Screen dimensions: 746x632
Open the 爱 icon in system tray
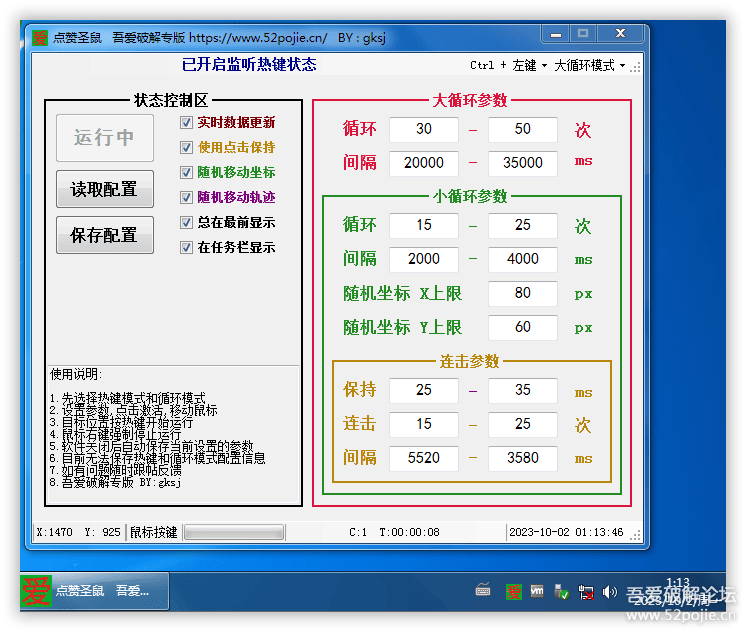pyautogui.click(x=514, y=592)
